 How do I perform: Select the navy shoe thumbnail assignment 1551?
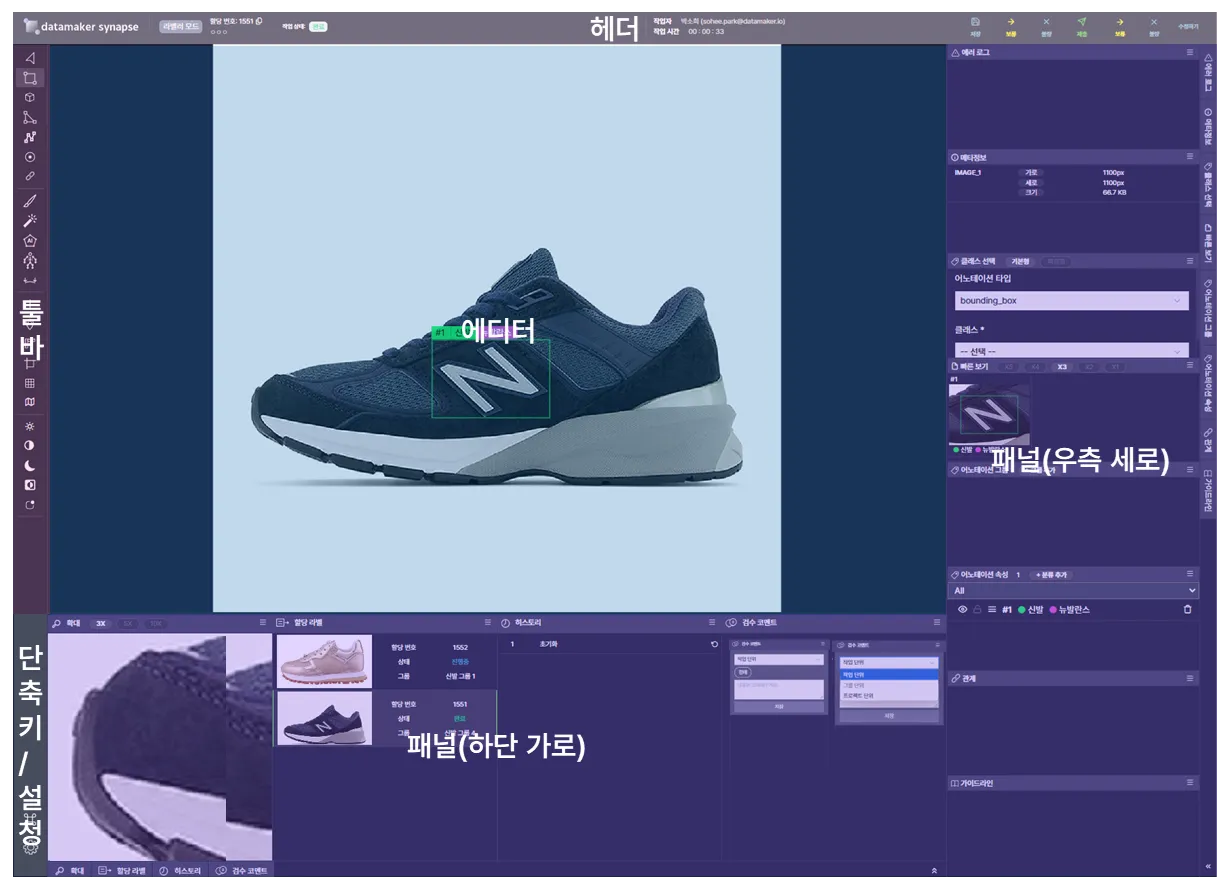tap(324, 717)
